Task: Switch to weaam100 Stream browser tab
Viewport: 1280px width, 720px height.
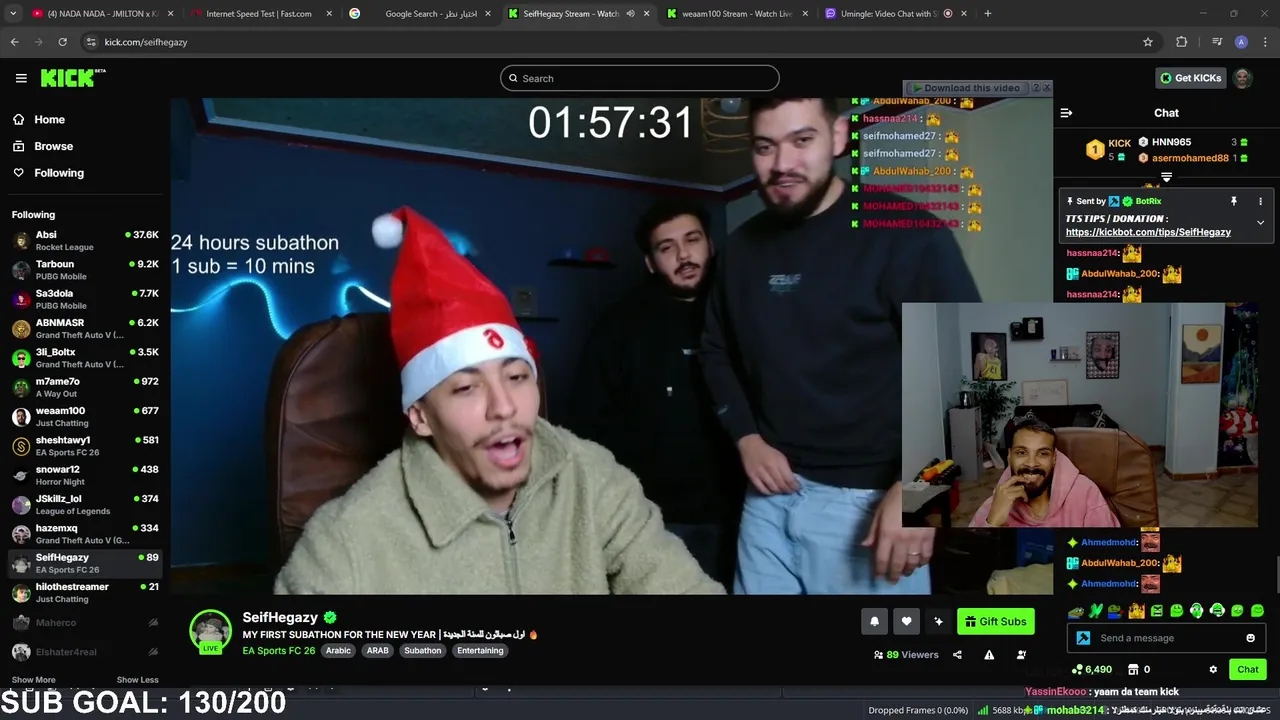Action: point(736,14)
